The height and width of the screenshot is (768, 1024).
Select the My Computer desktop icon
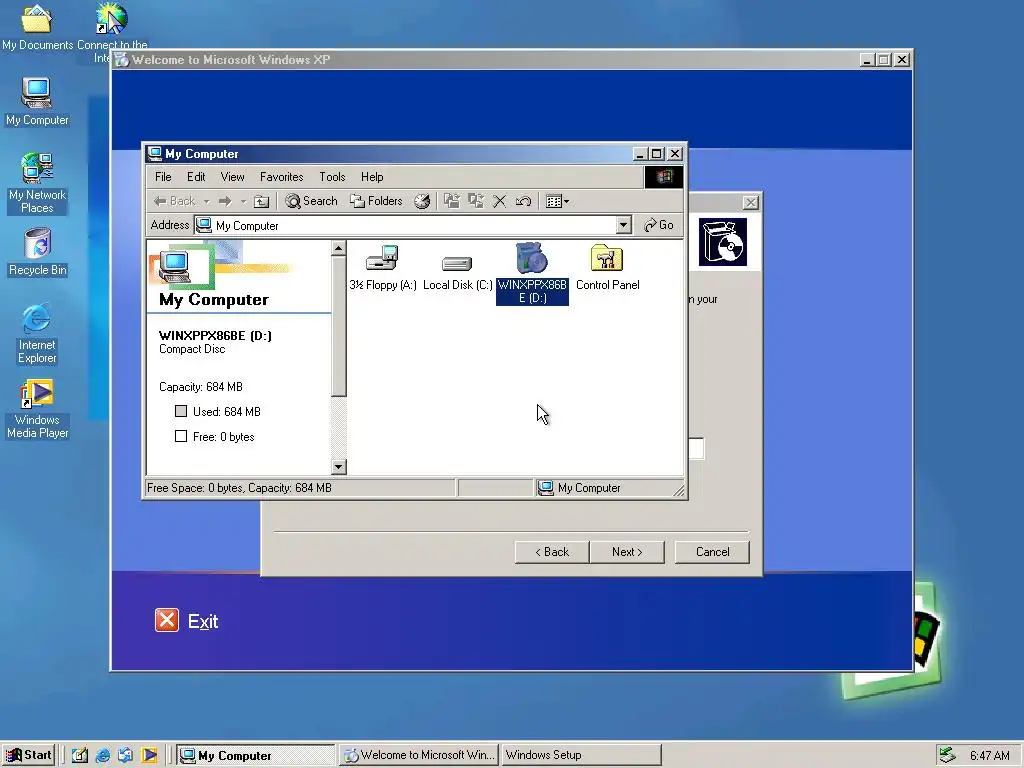(x=37, y=101)
